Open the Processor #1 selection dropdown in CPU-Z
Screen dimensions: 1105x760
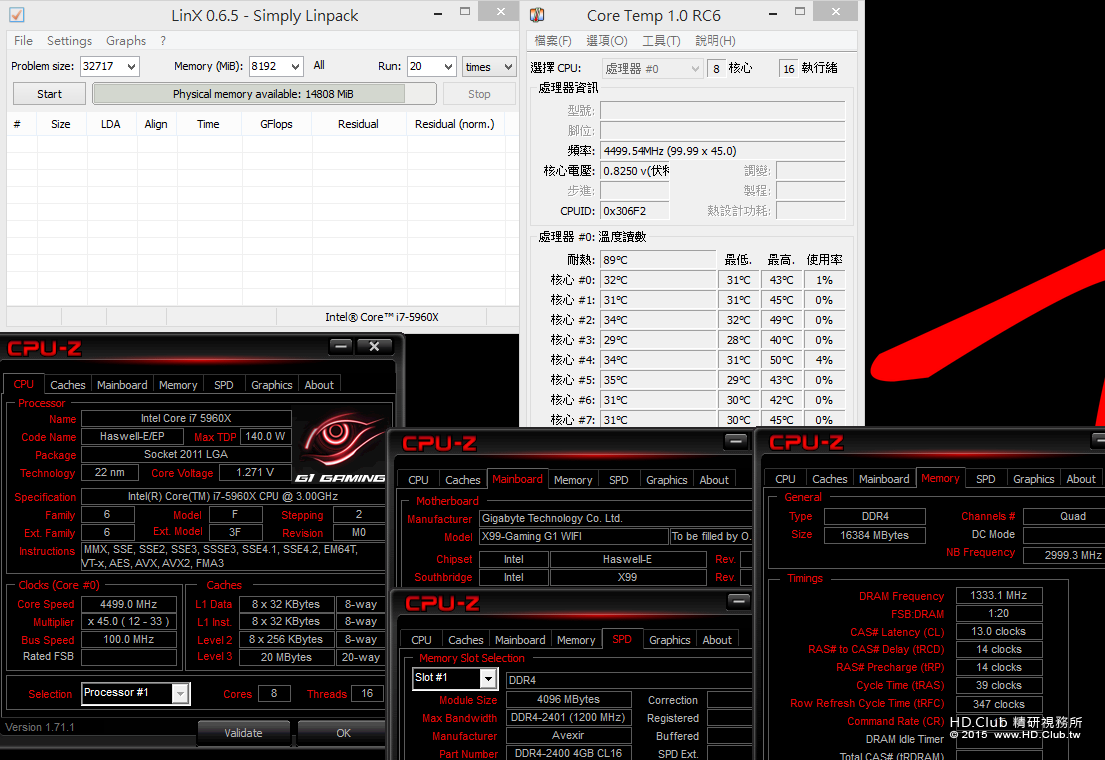click(x=181, y=694)
